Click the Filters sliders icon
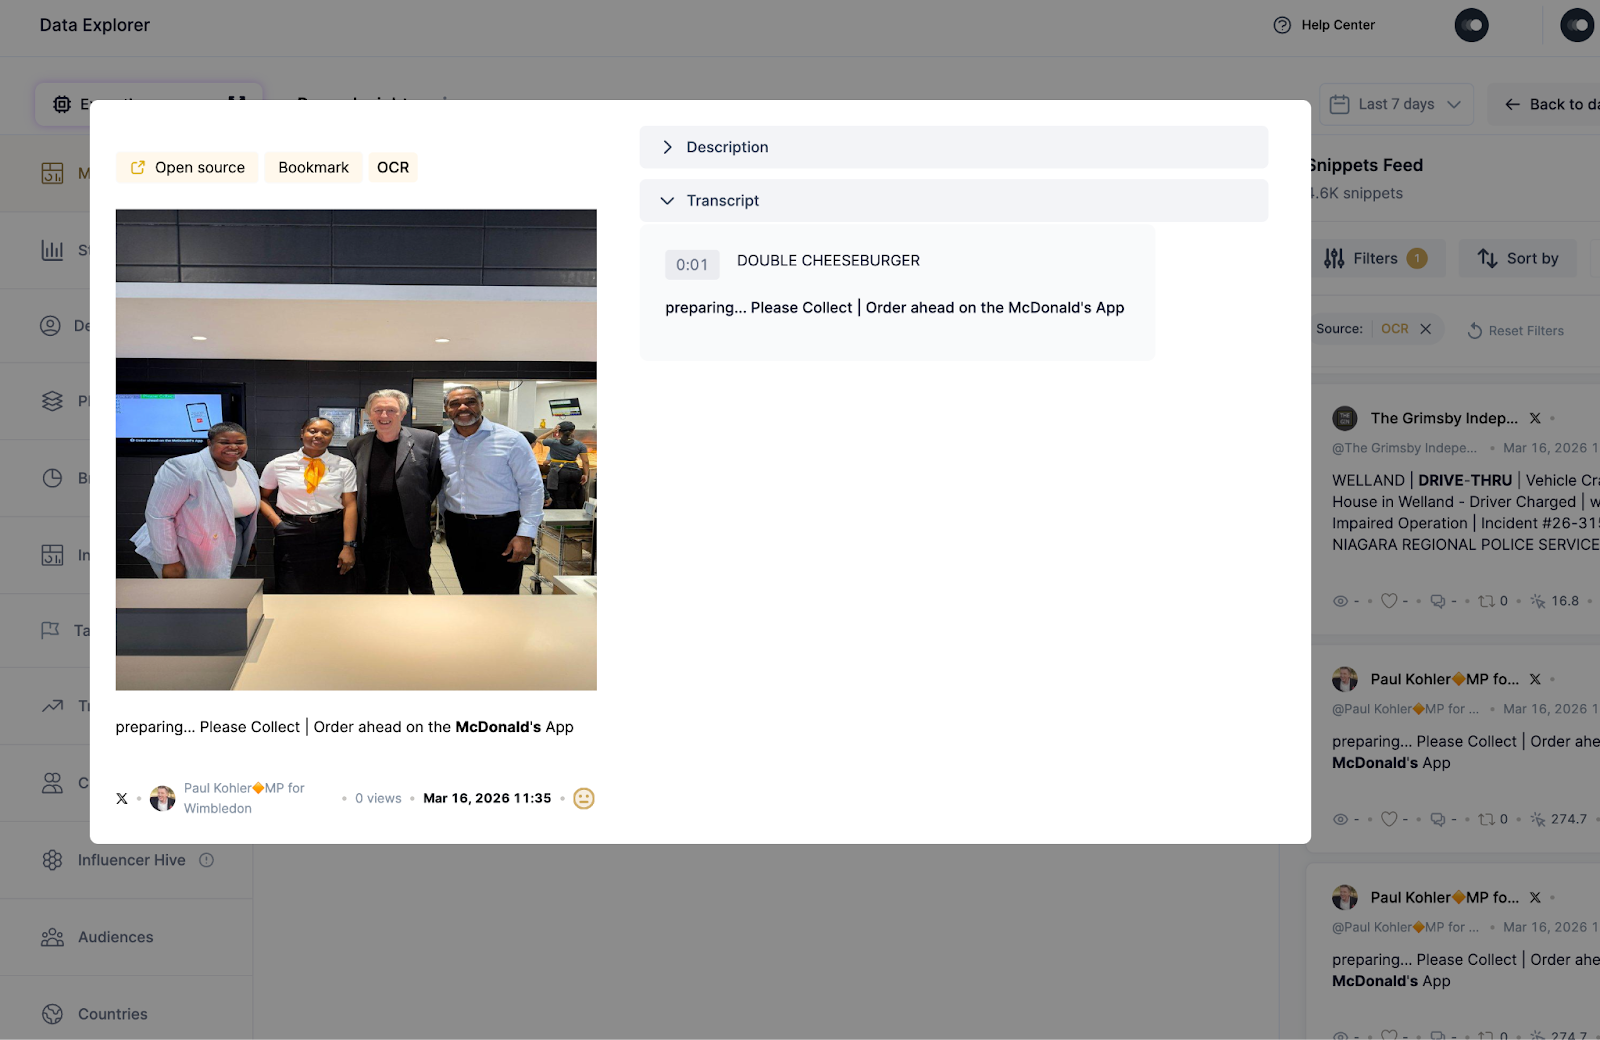The width and height of the screenshot is (1600, 1040). (x=1334, y=258)
